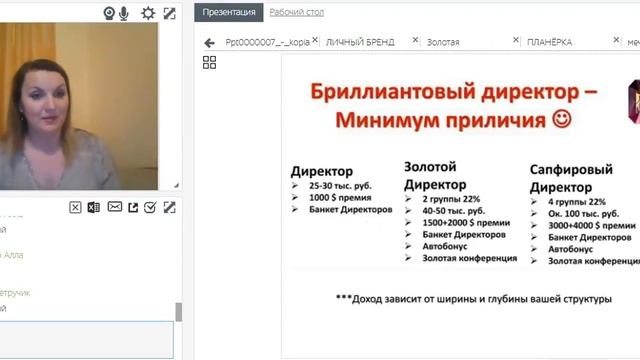This screenshot has width=640, height=360.
Task: Click slide text 'Банкет Директоров' under Директор
Action: click(x=351, y=209)
